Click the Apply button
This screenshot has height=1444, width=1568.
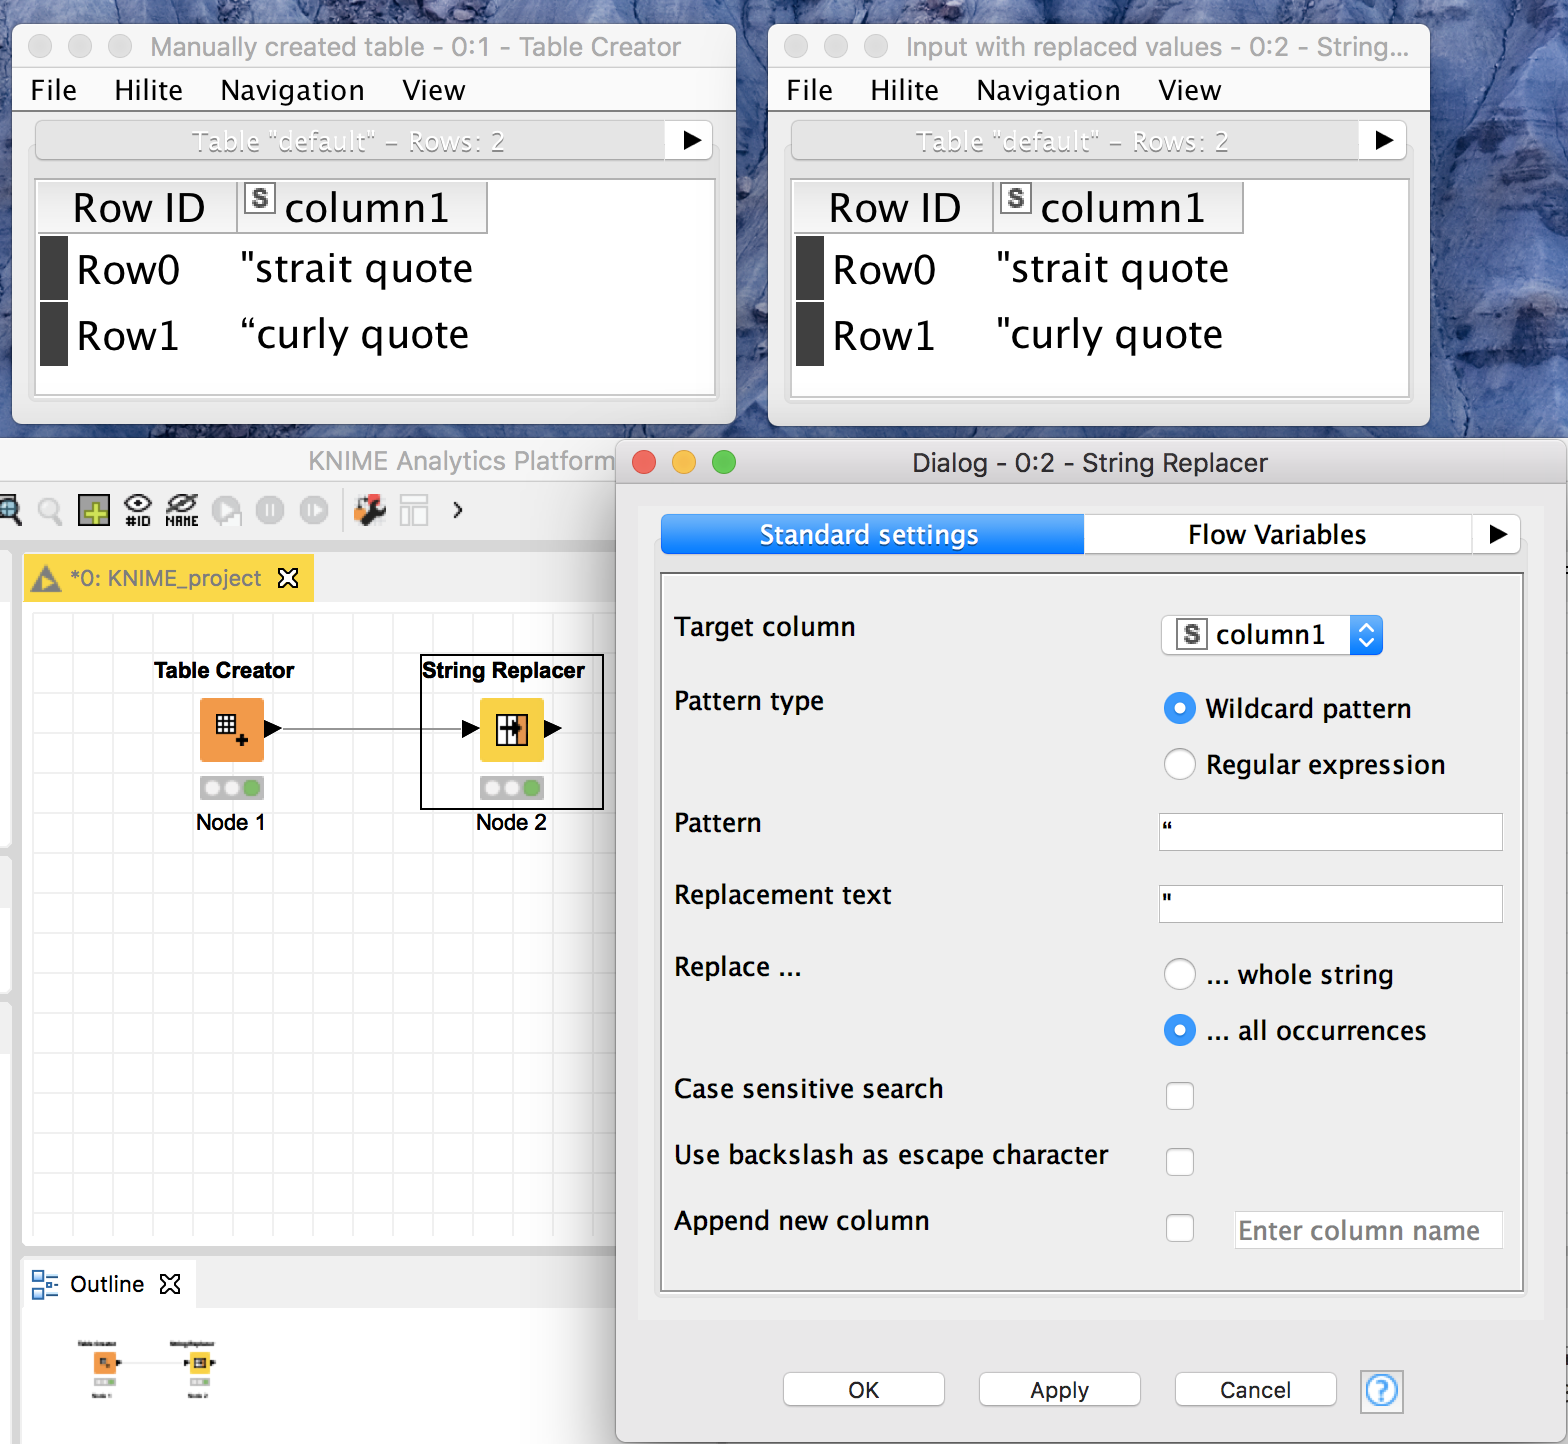tap(1060, 1390)
